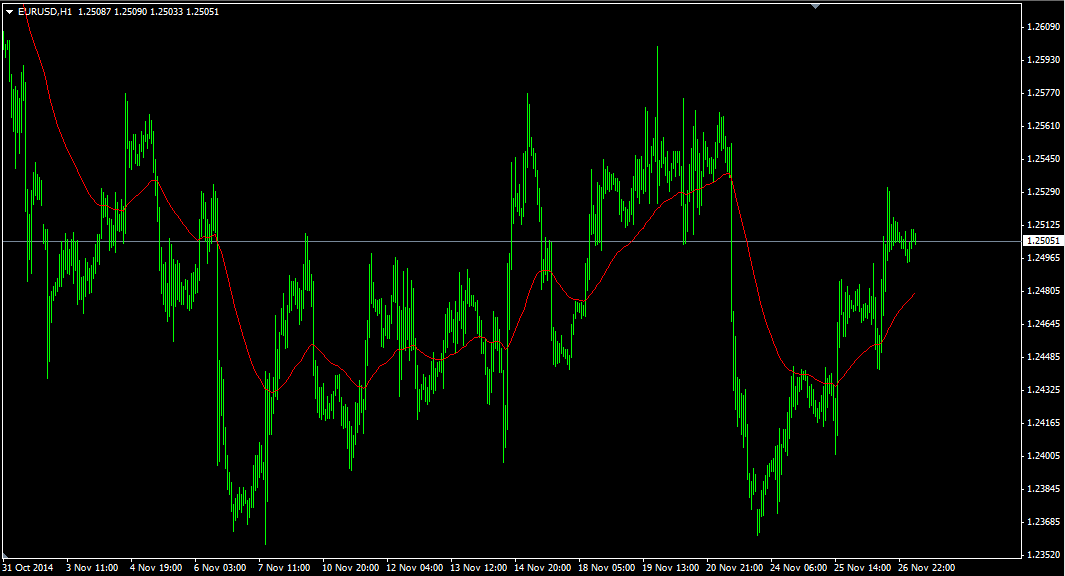This screenshot has width=1065, height=576.
Task: Click the 1.24485 price scale label
Action: pos(1043,357)
